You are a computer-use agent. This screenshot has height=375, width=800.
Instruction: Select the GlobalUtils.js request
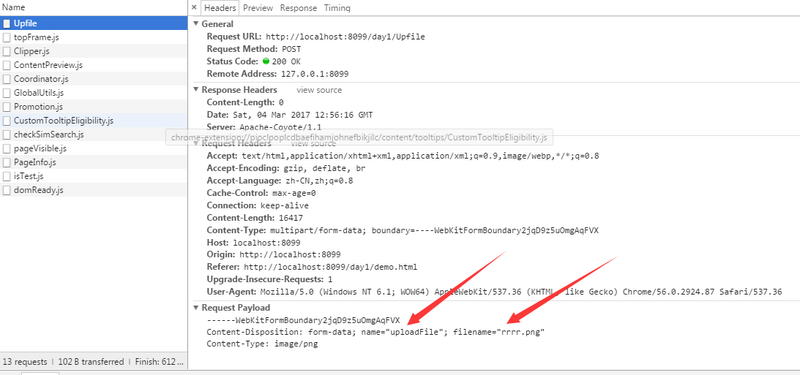pos(93,93)
